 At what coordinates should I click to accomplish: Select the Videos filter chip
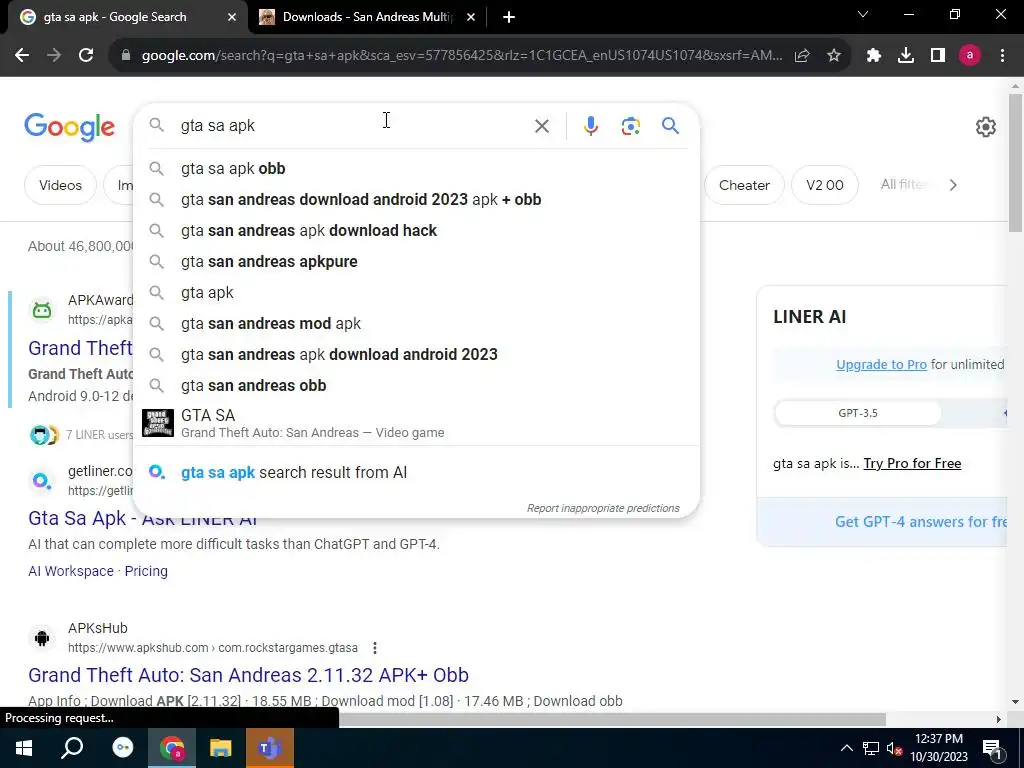coord(60,185)
